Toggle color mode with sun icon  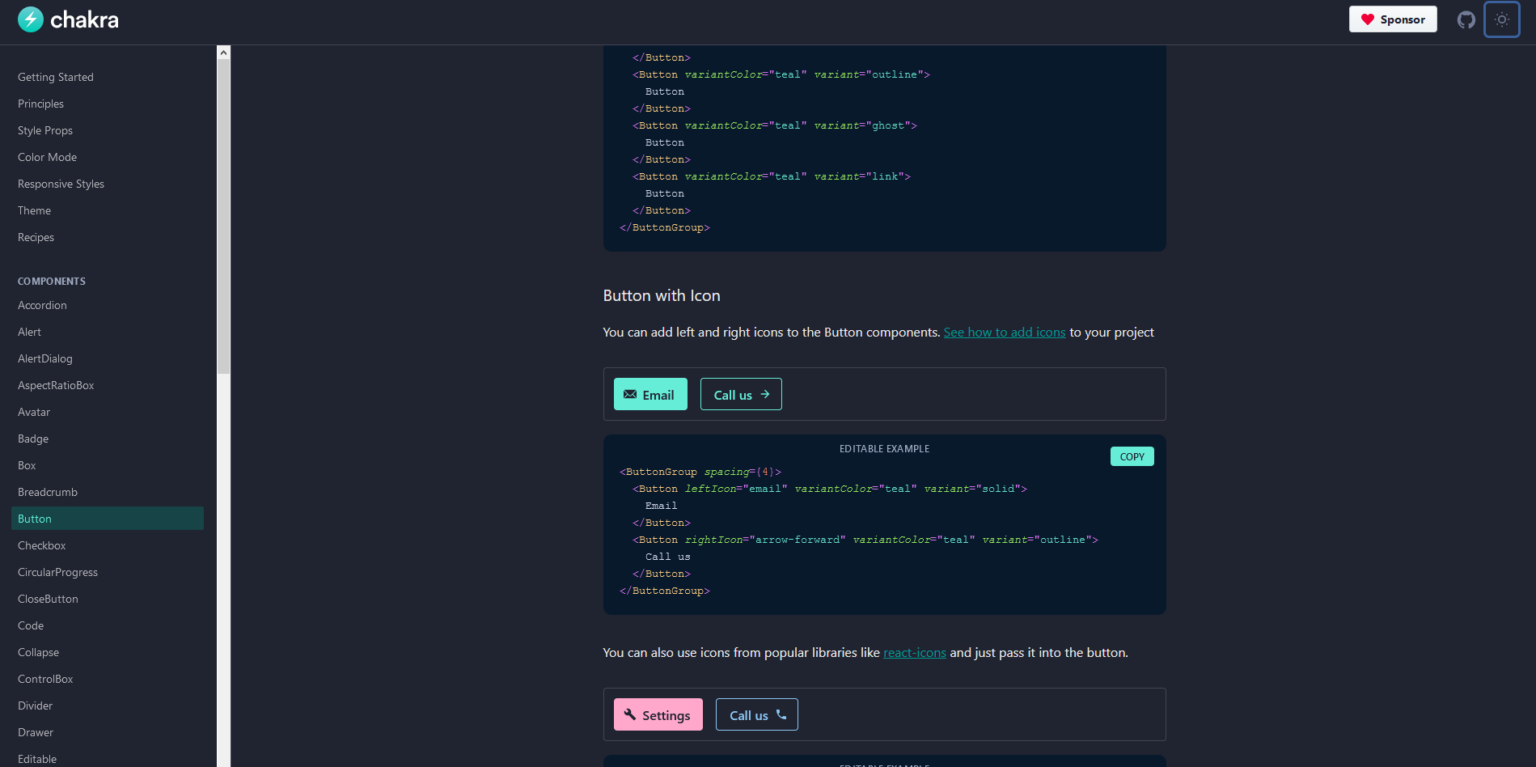(x=1502, y=20)
